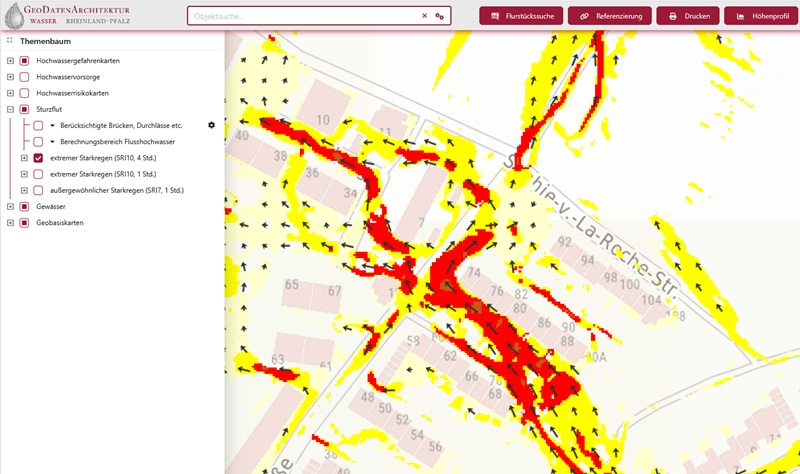Viewport: 800px width, 474px height.
Task: Open the legend arrow for Berechnungsbereich Flusshochwasser
Action: 52,142
